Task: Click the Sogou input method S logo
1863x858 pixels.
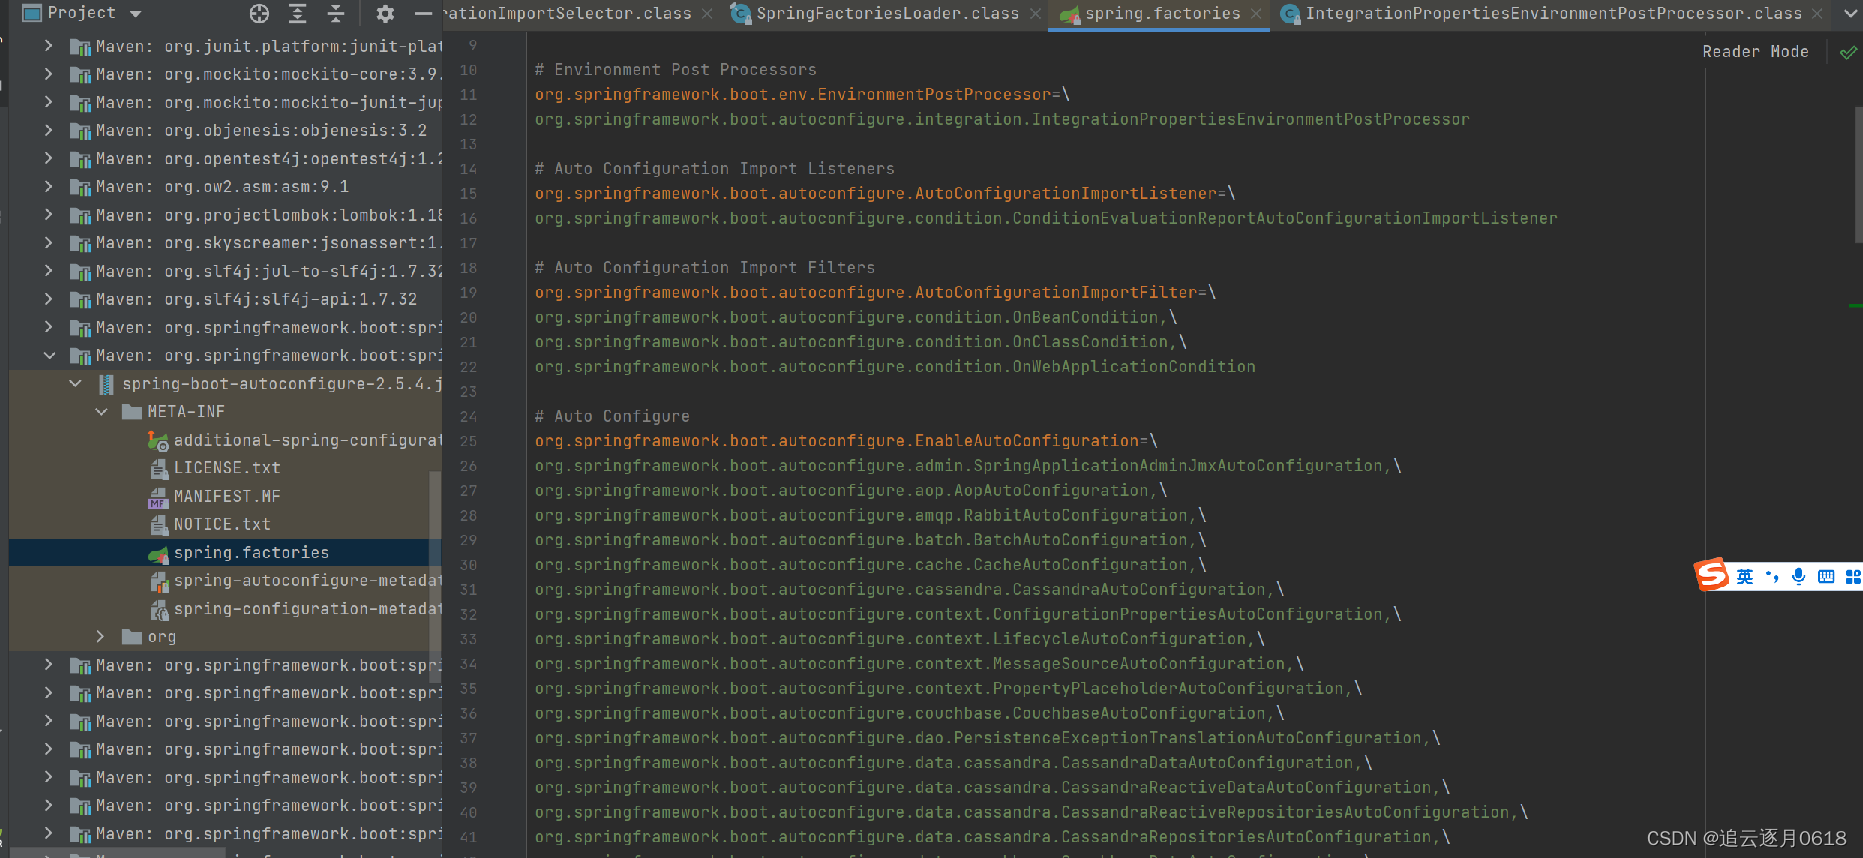Action: (x=1711, y=574)
